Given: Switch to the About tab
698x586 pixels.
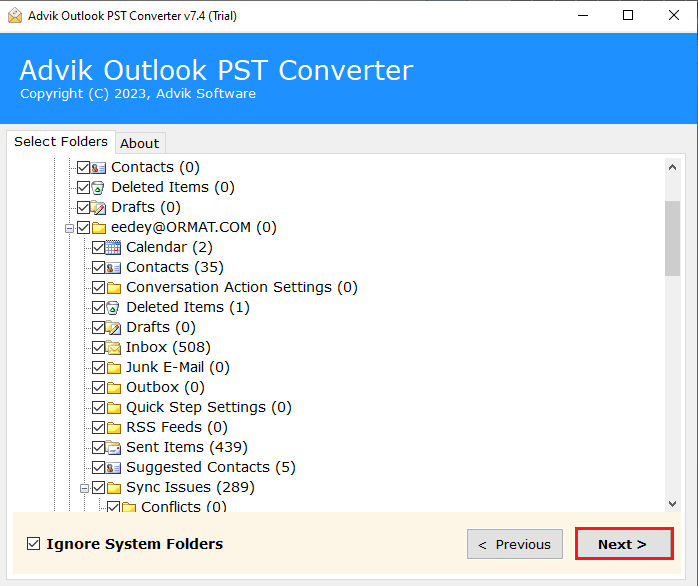Looking at the screenshot, I should [140, 143].
